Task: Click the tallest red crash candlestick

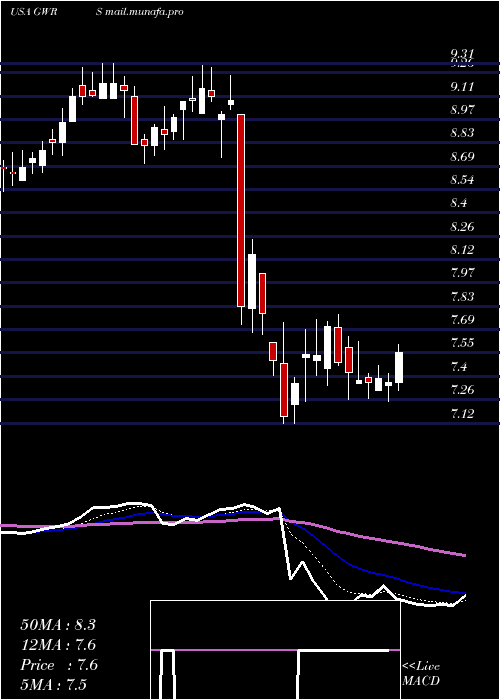Action: (241, 210)
